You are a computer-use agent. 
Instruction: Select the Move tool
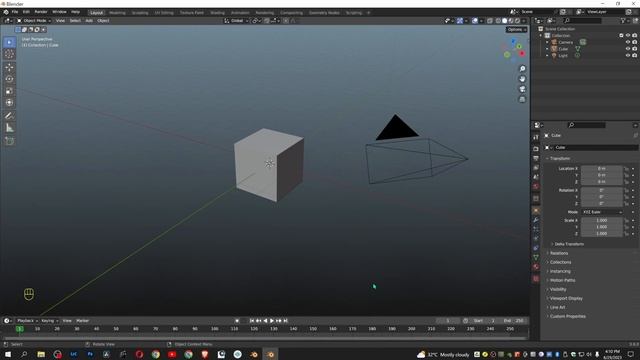9,67
